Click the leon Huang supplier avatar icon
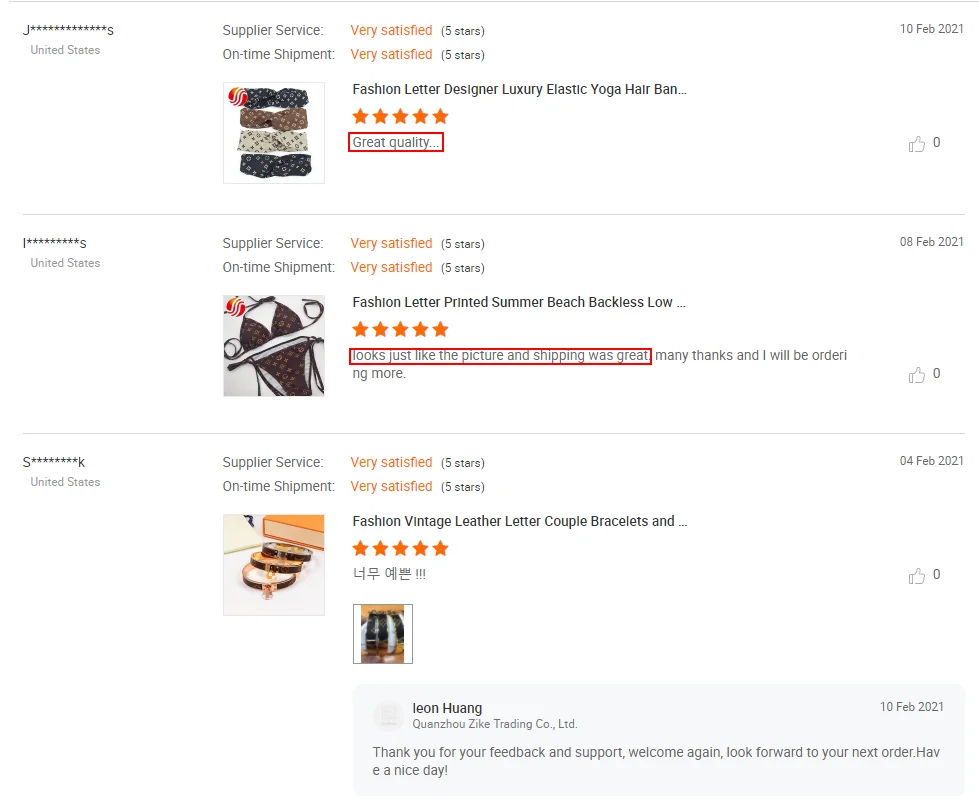 [x=388, y=715]
